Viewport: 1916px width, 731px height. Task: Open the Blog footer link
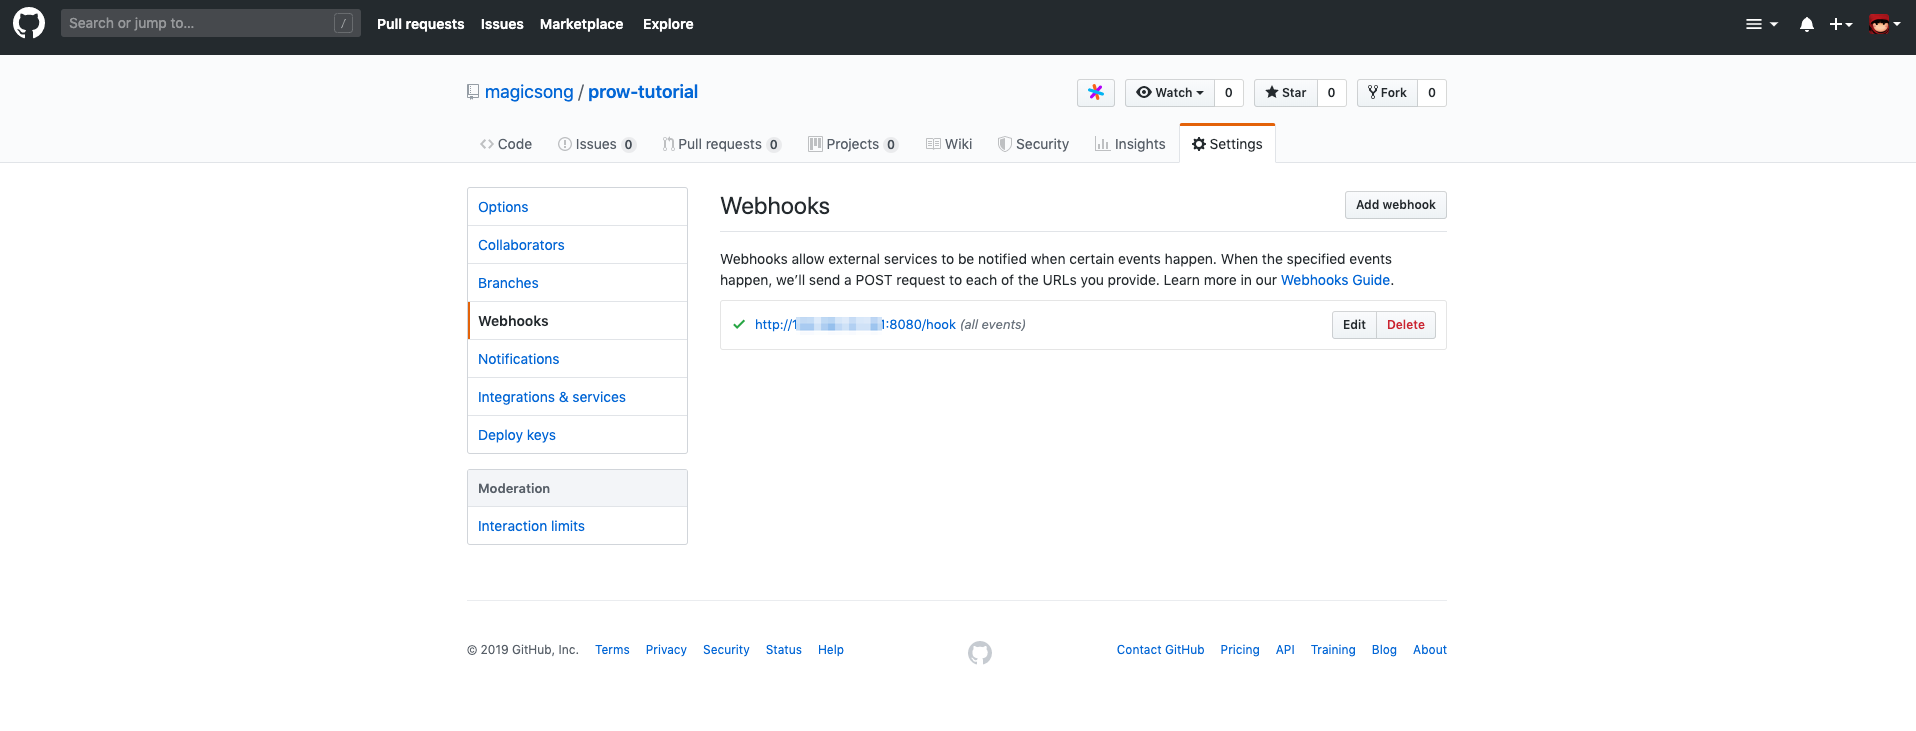tap(1384, 650)
